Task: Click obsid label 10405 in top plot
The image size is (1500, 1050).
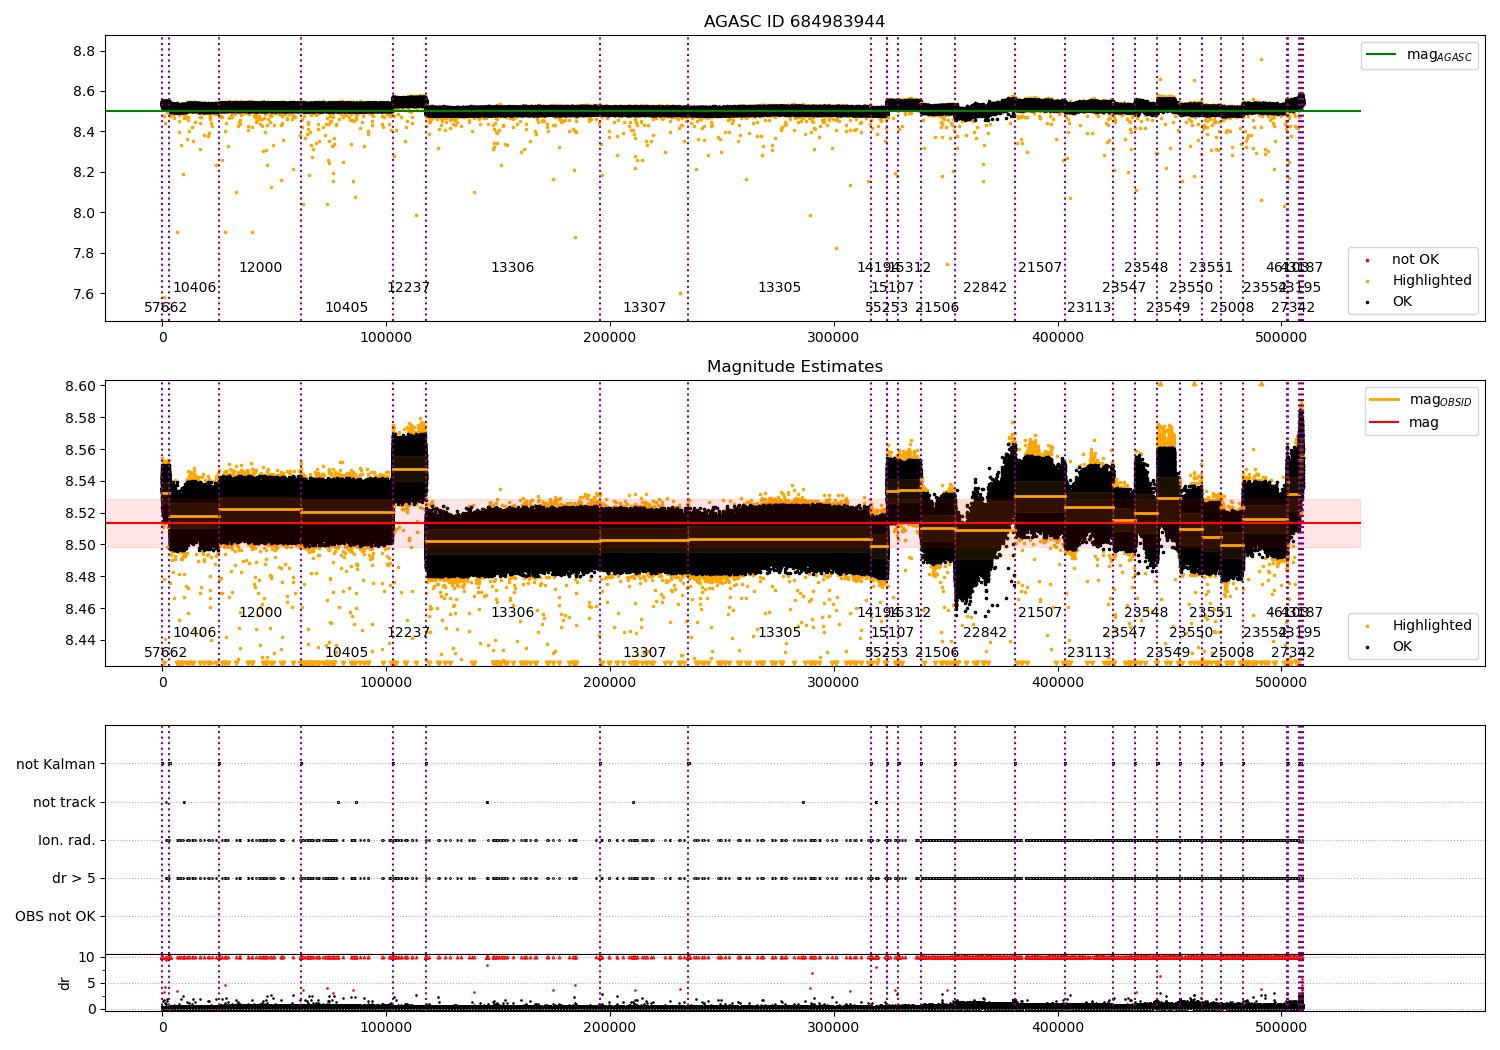Action: click(346, 308)
